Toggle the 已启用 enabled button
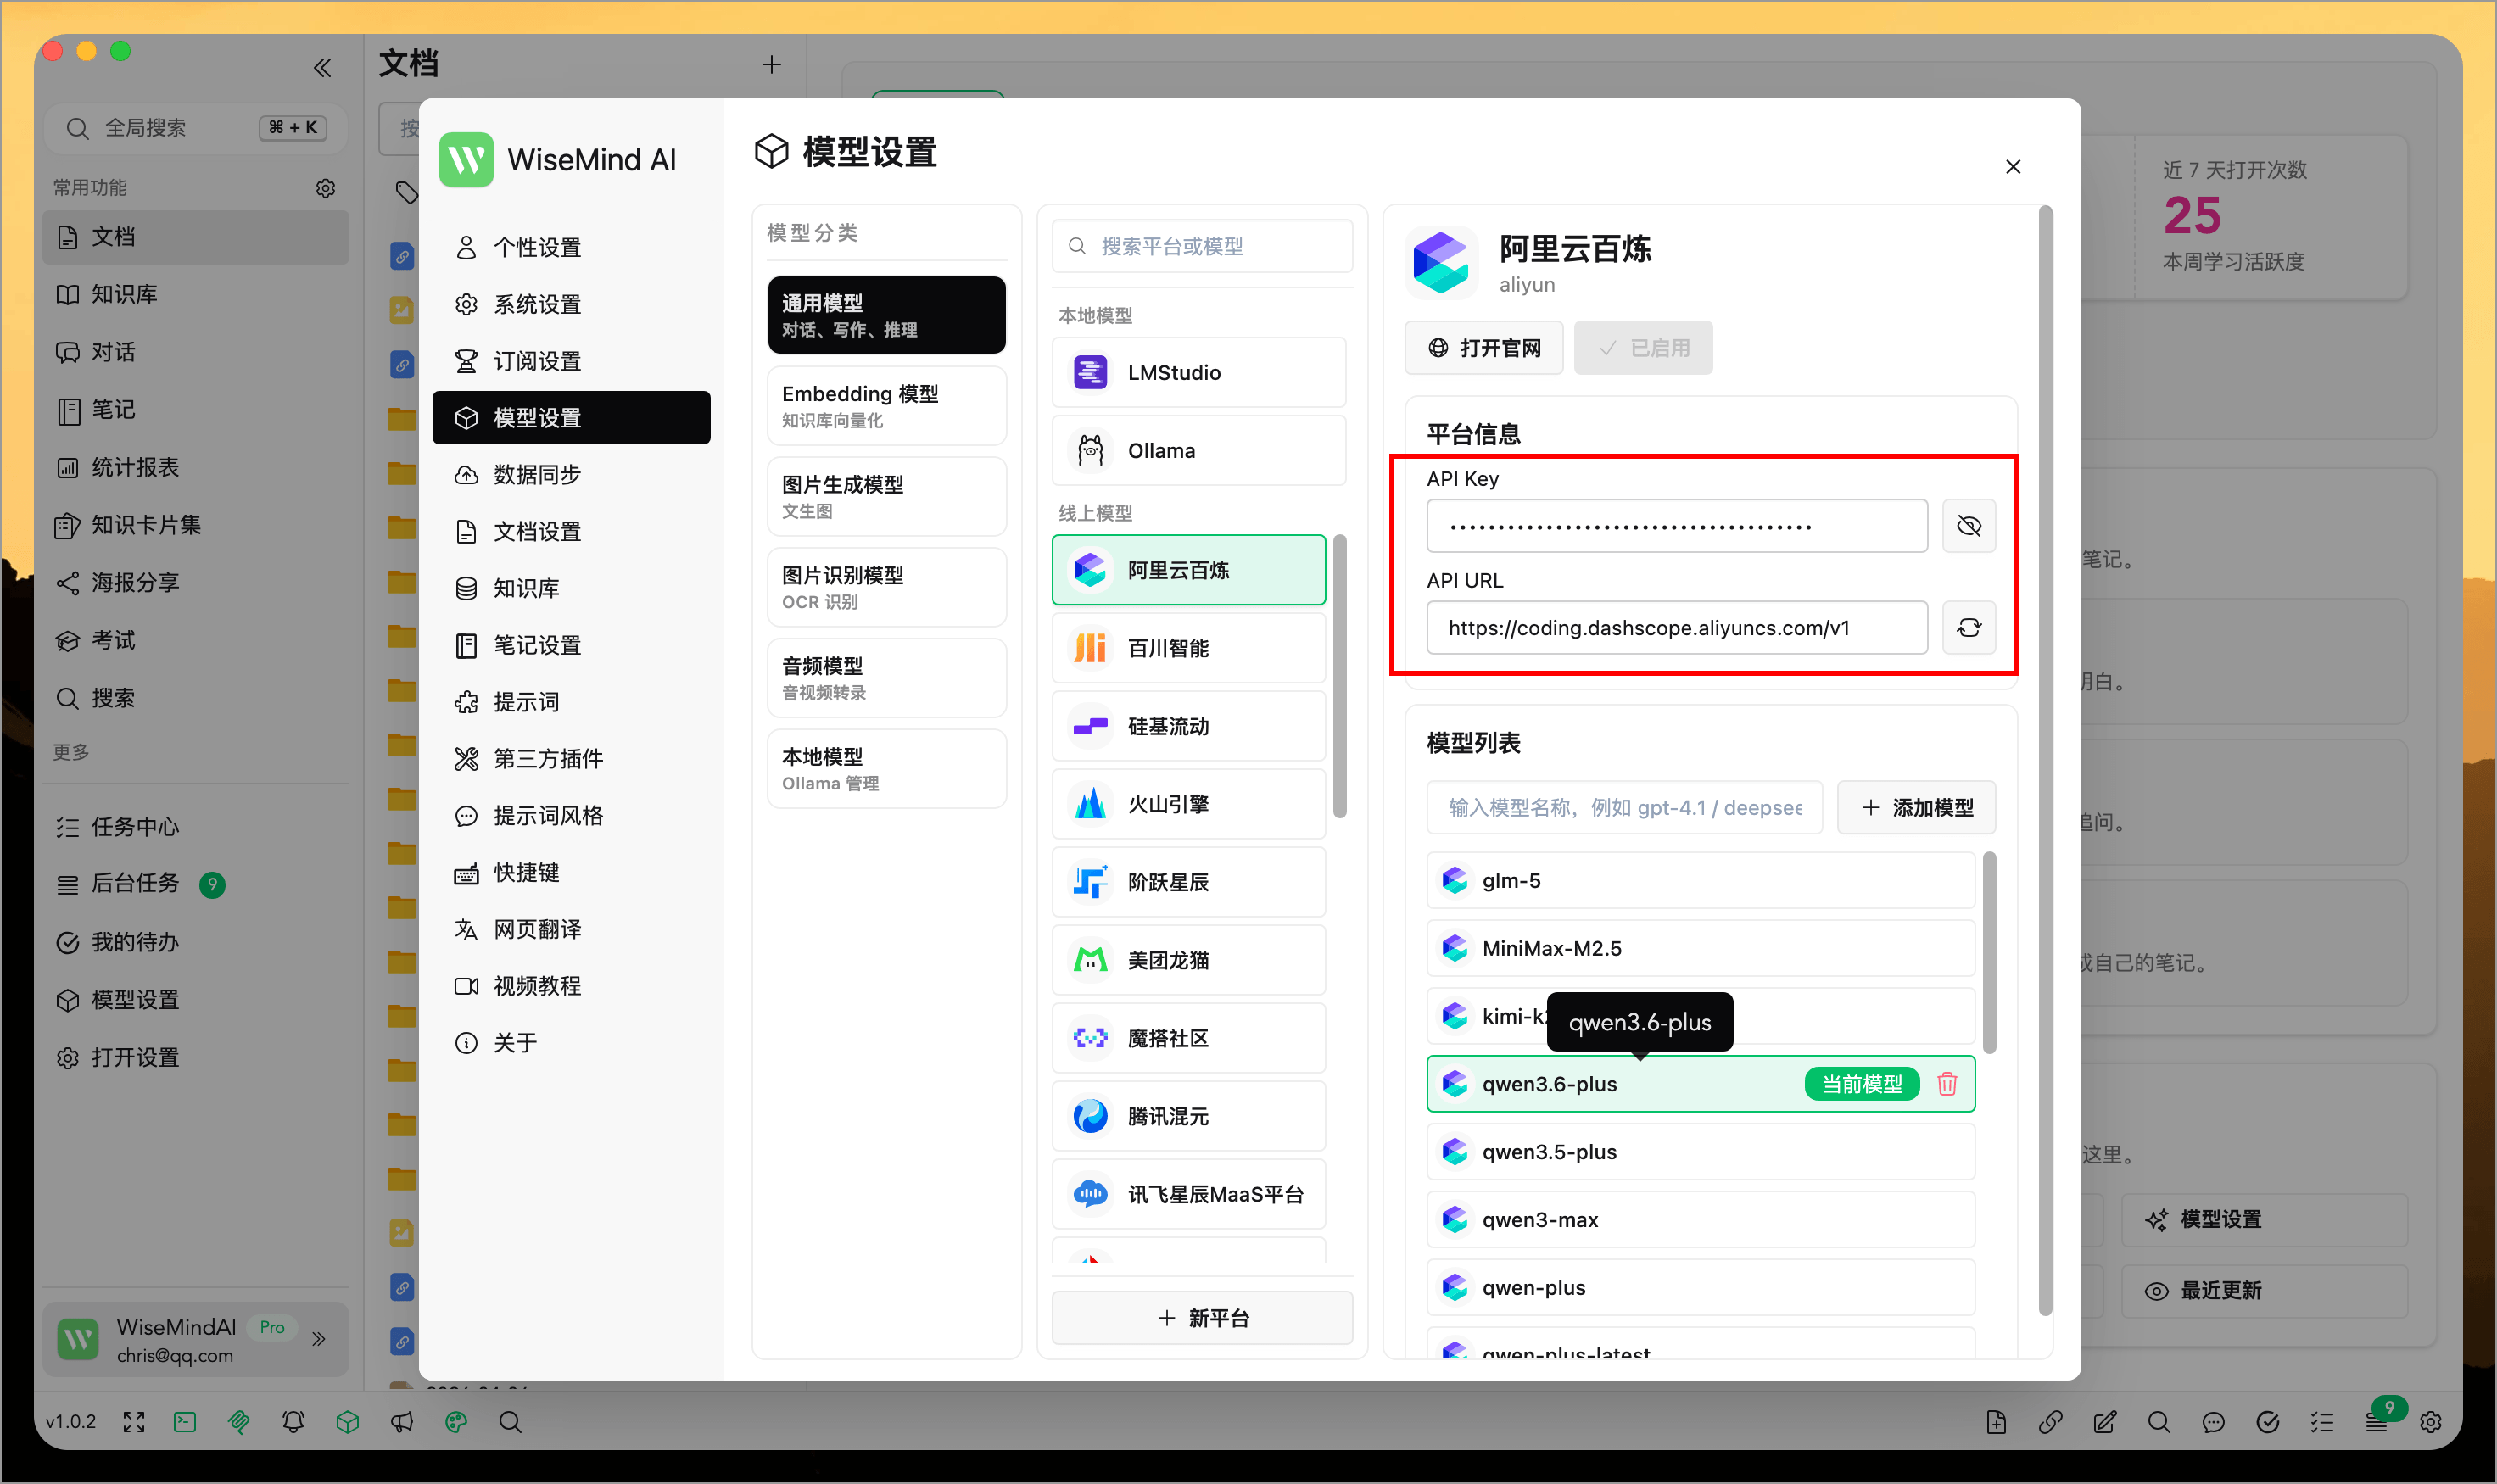The image size is (2497, 1484). pos(1643,348)
